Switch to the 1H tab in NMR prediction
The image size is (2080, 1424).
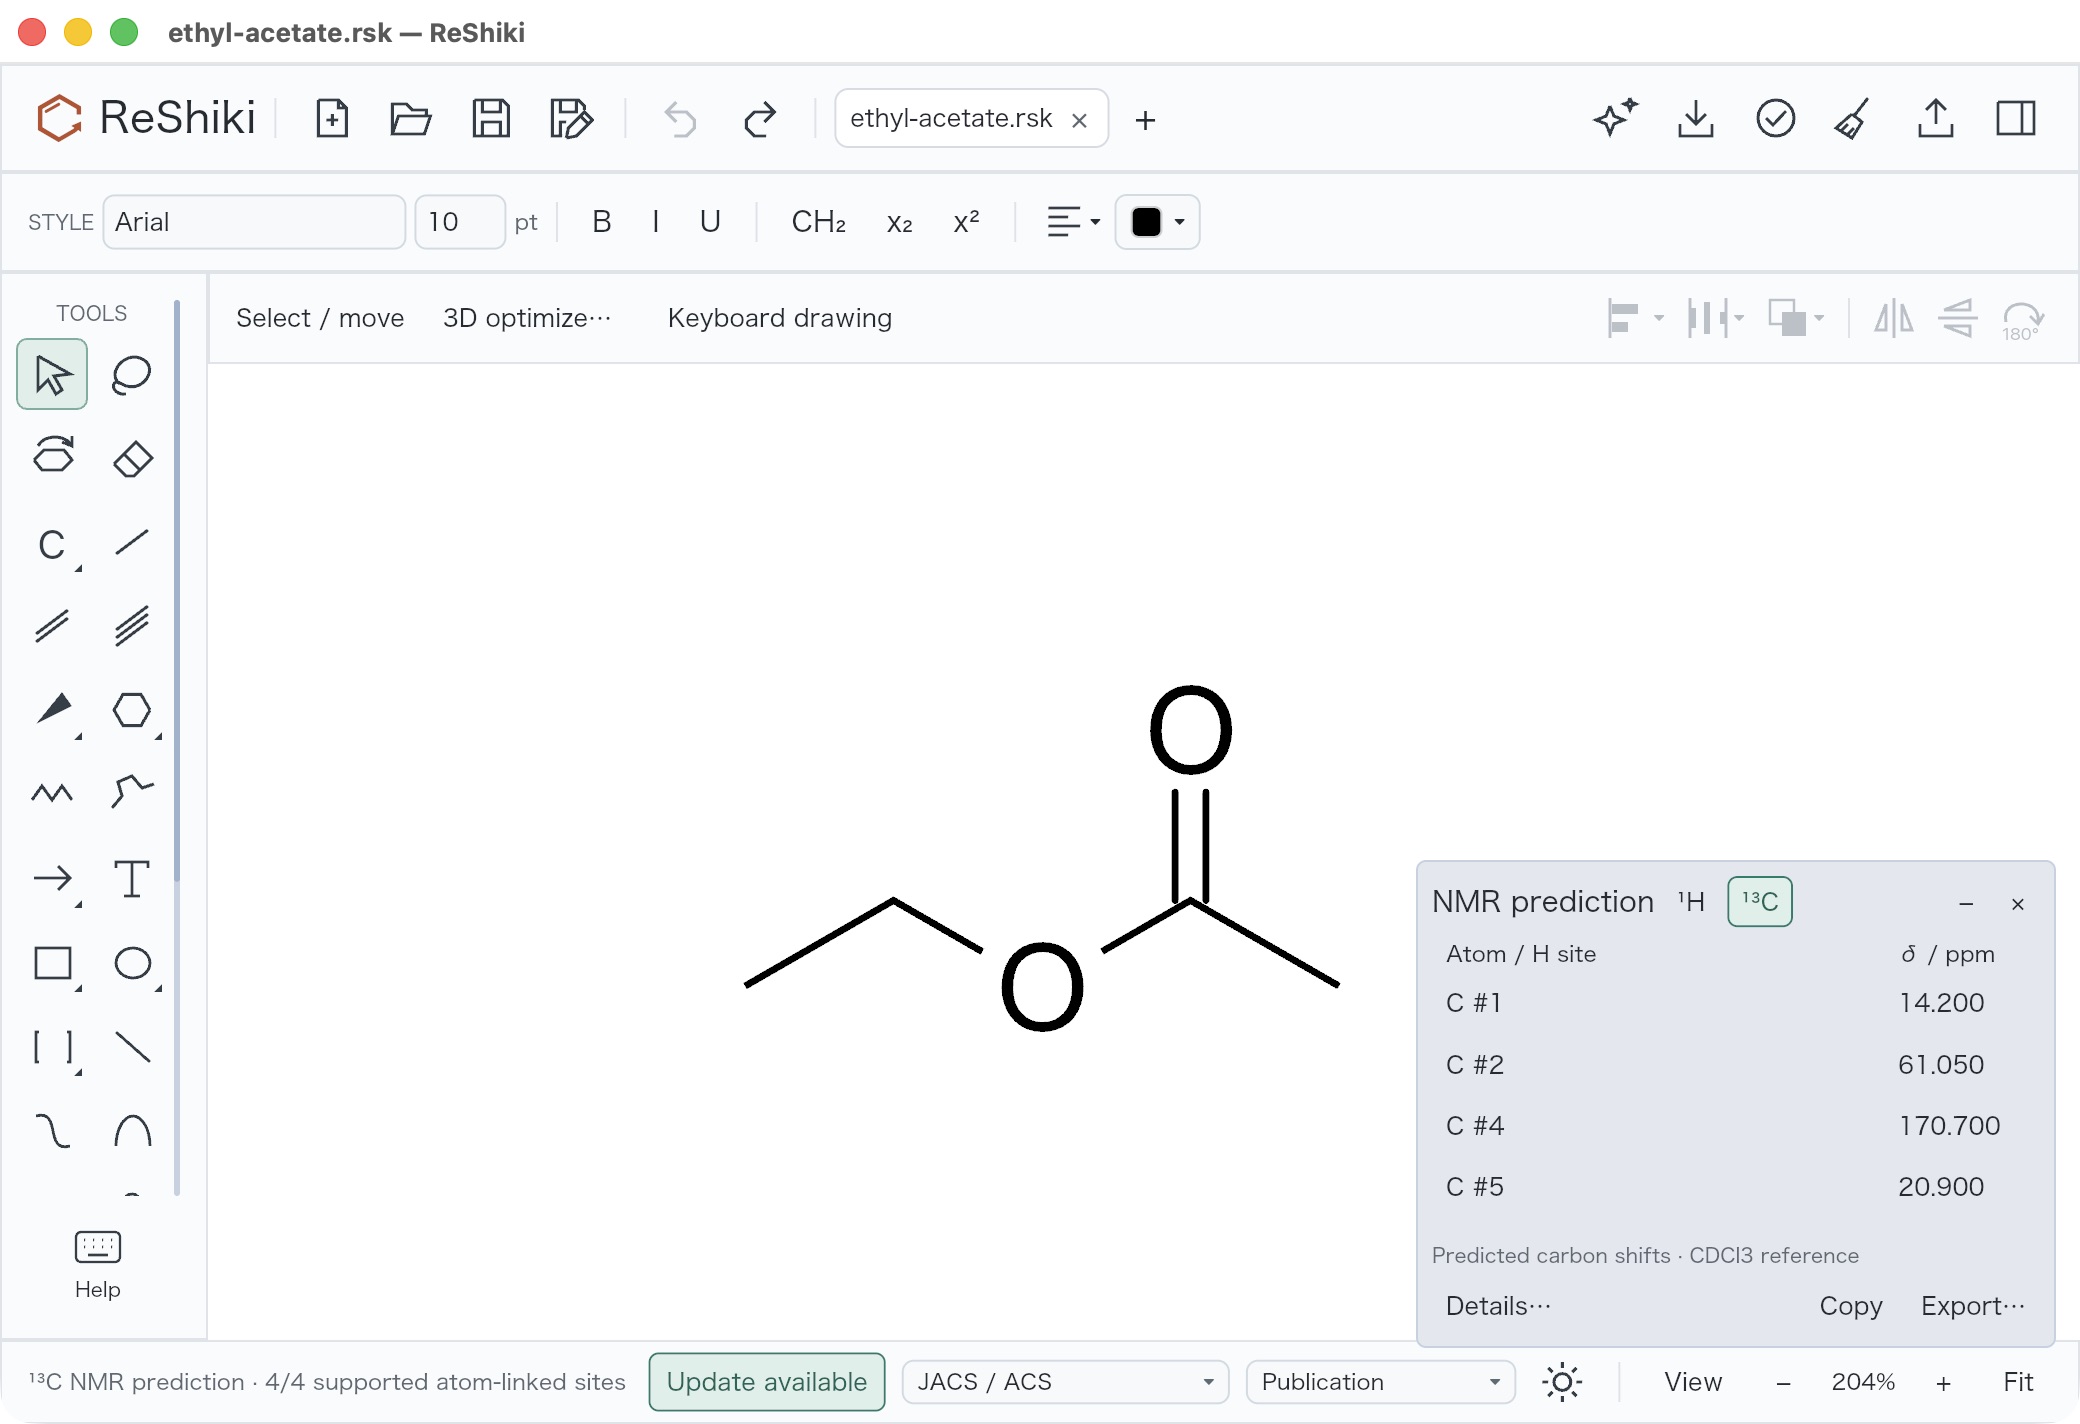coord(1691,902)
